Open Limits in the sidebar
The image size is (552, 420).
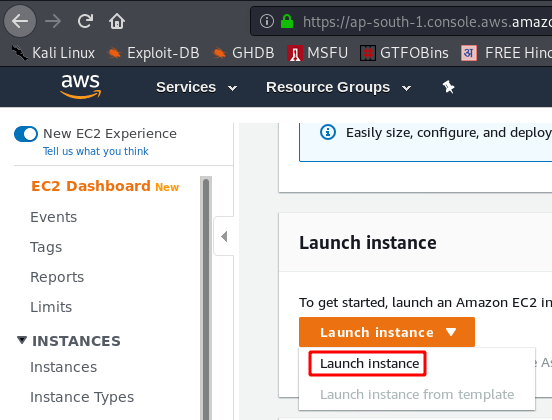pos(51,307)
